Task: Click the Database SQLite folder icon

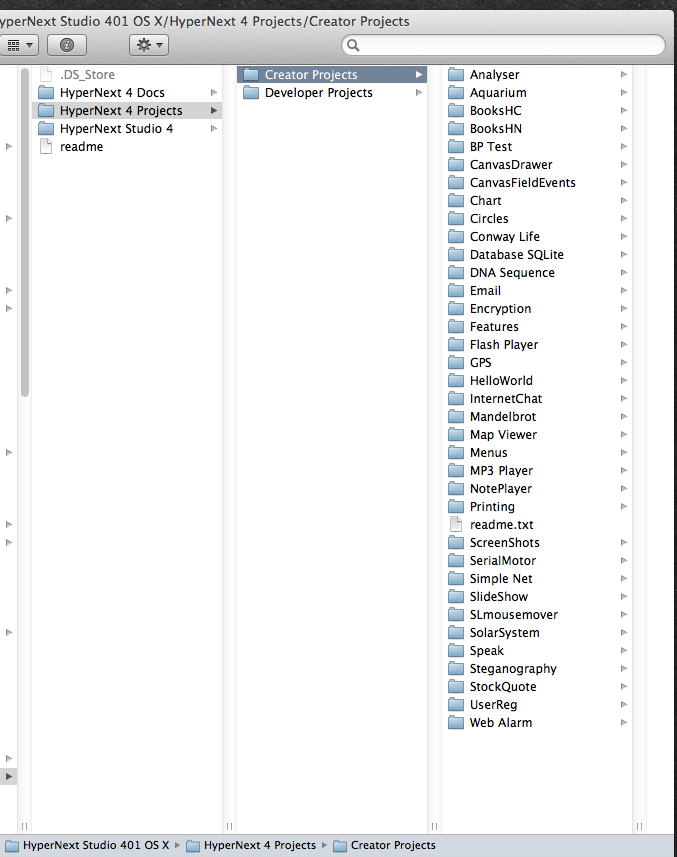Action: pyautogui.click(x=456, y=255)
